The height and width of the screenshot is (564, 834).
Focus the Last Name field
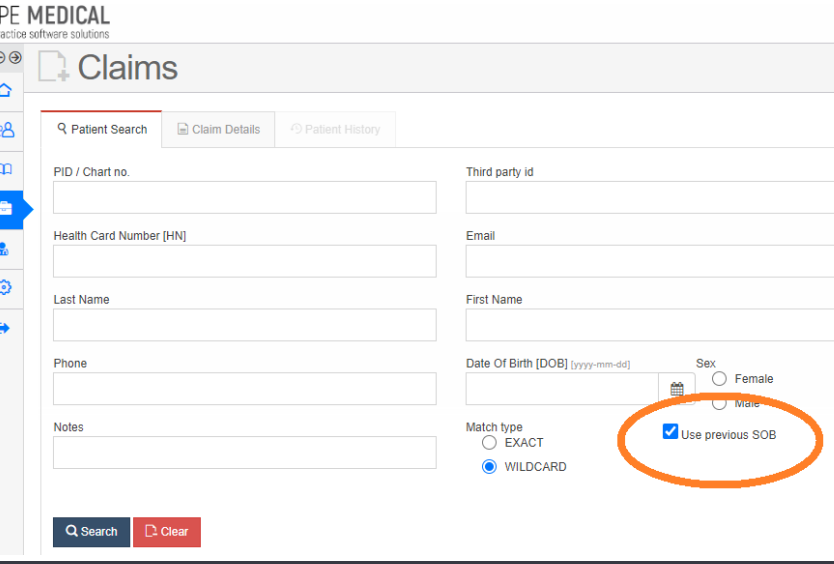(x=245, y=325)
